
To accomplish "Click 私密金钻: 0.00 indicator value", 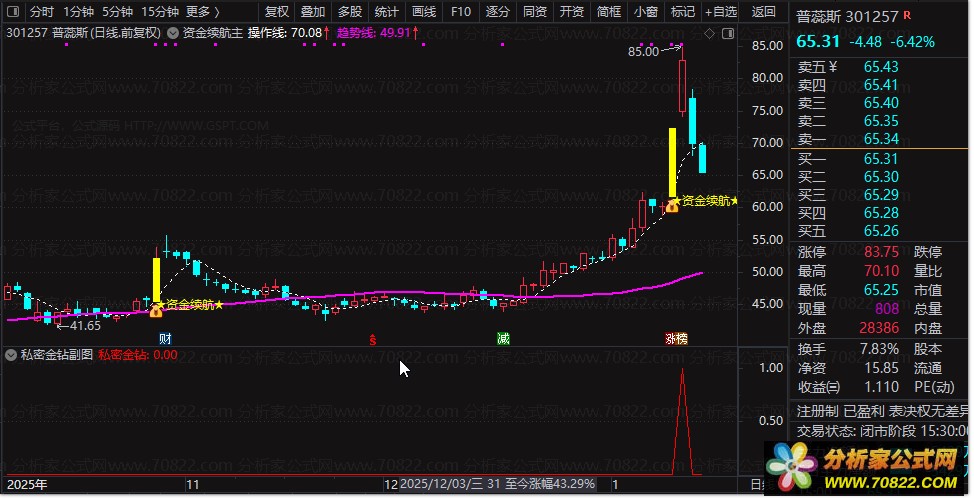I will [x=137, y=355].
